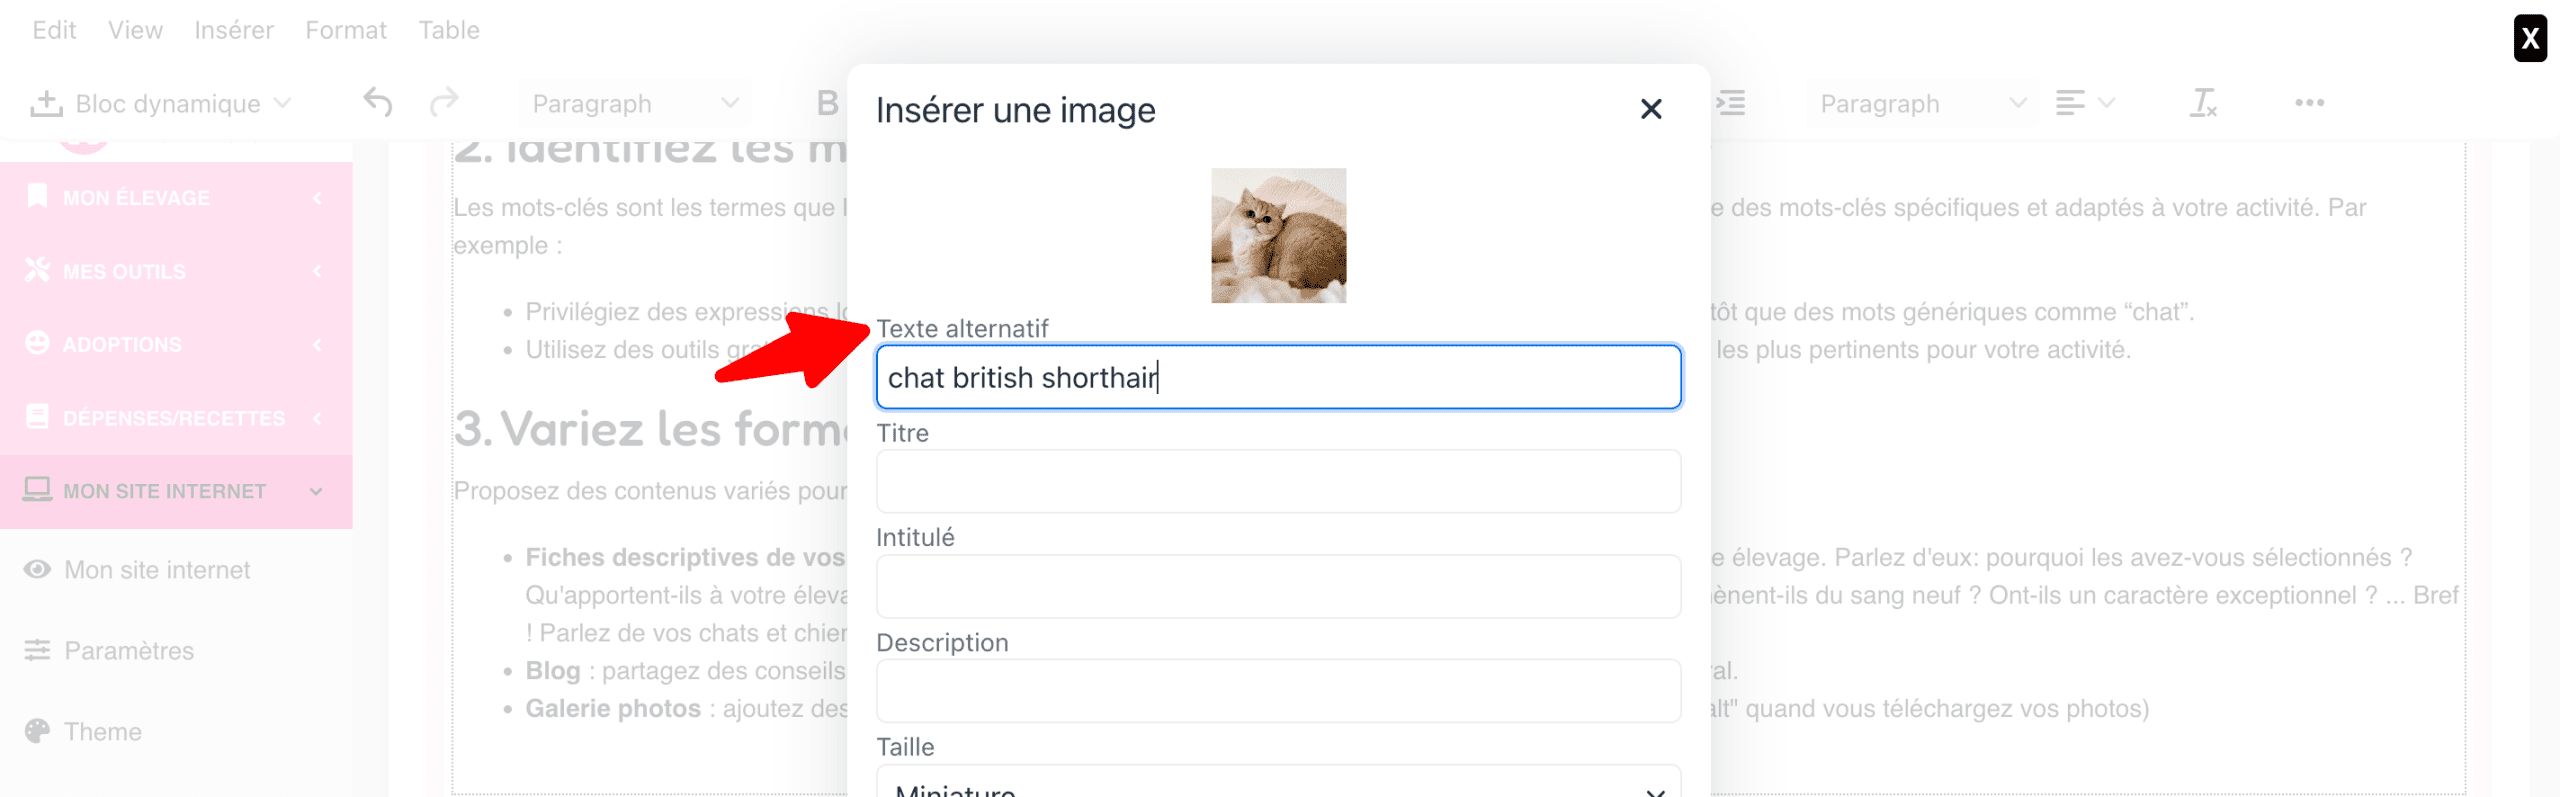
Task: Click the redo arrow icon
Action: click(x=444, y=103)
